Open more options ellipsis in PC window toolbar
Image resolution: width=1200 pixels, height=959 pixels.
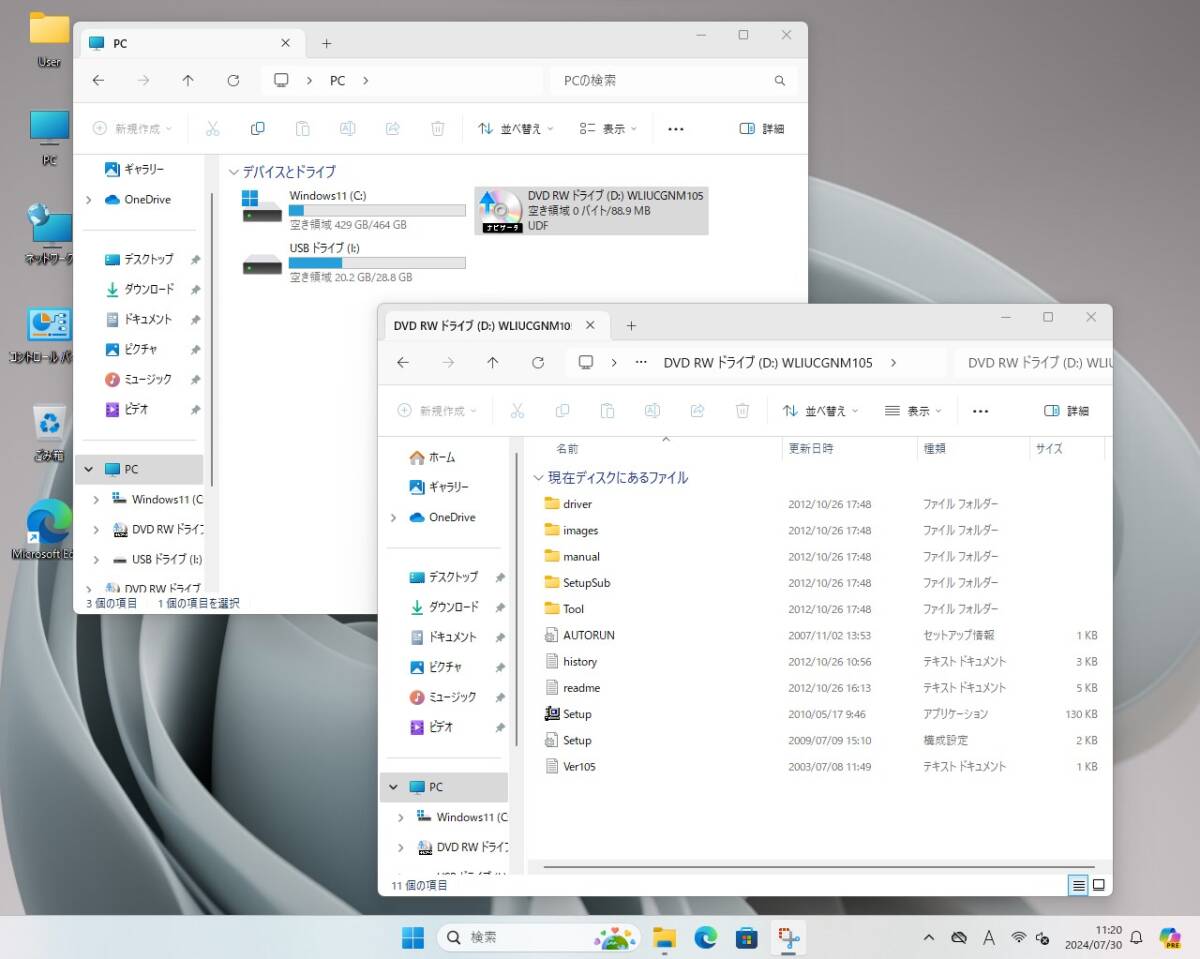(676, 129)
